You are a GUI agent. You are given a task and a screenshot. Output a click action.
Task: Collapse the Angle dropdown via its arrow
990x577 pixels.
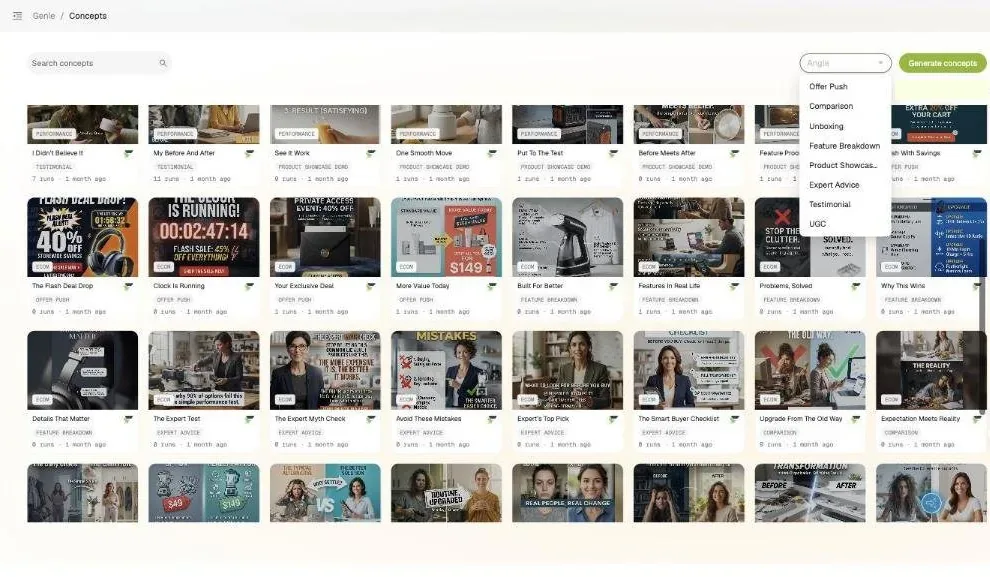880,63
